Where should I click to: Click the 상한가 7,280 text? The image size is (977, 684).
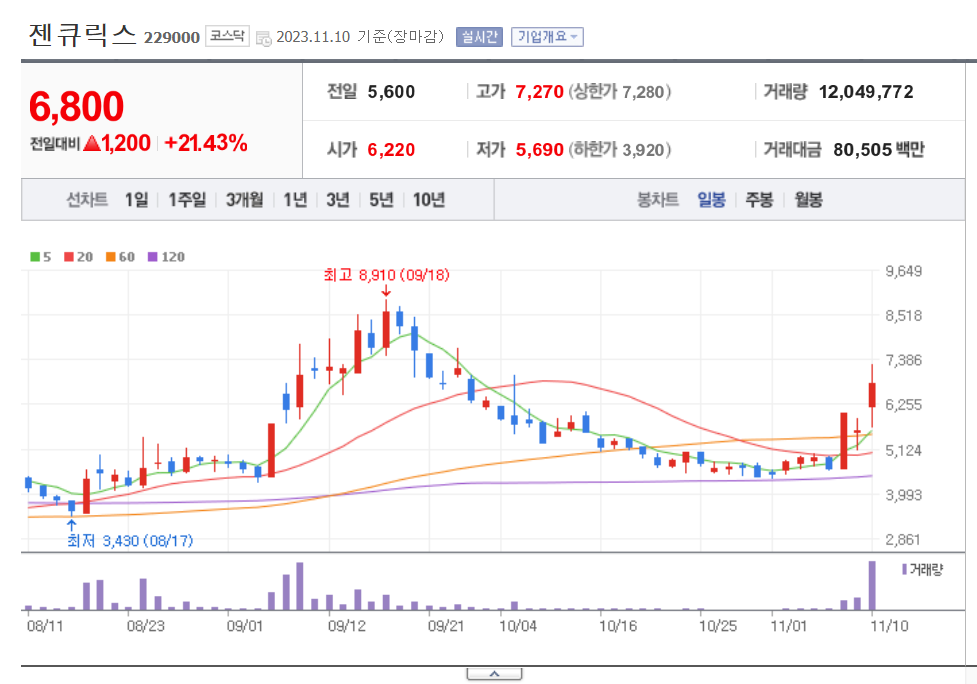[x=619, y=92]
